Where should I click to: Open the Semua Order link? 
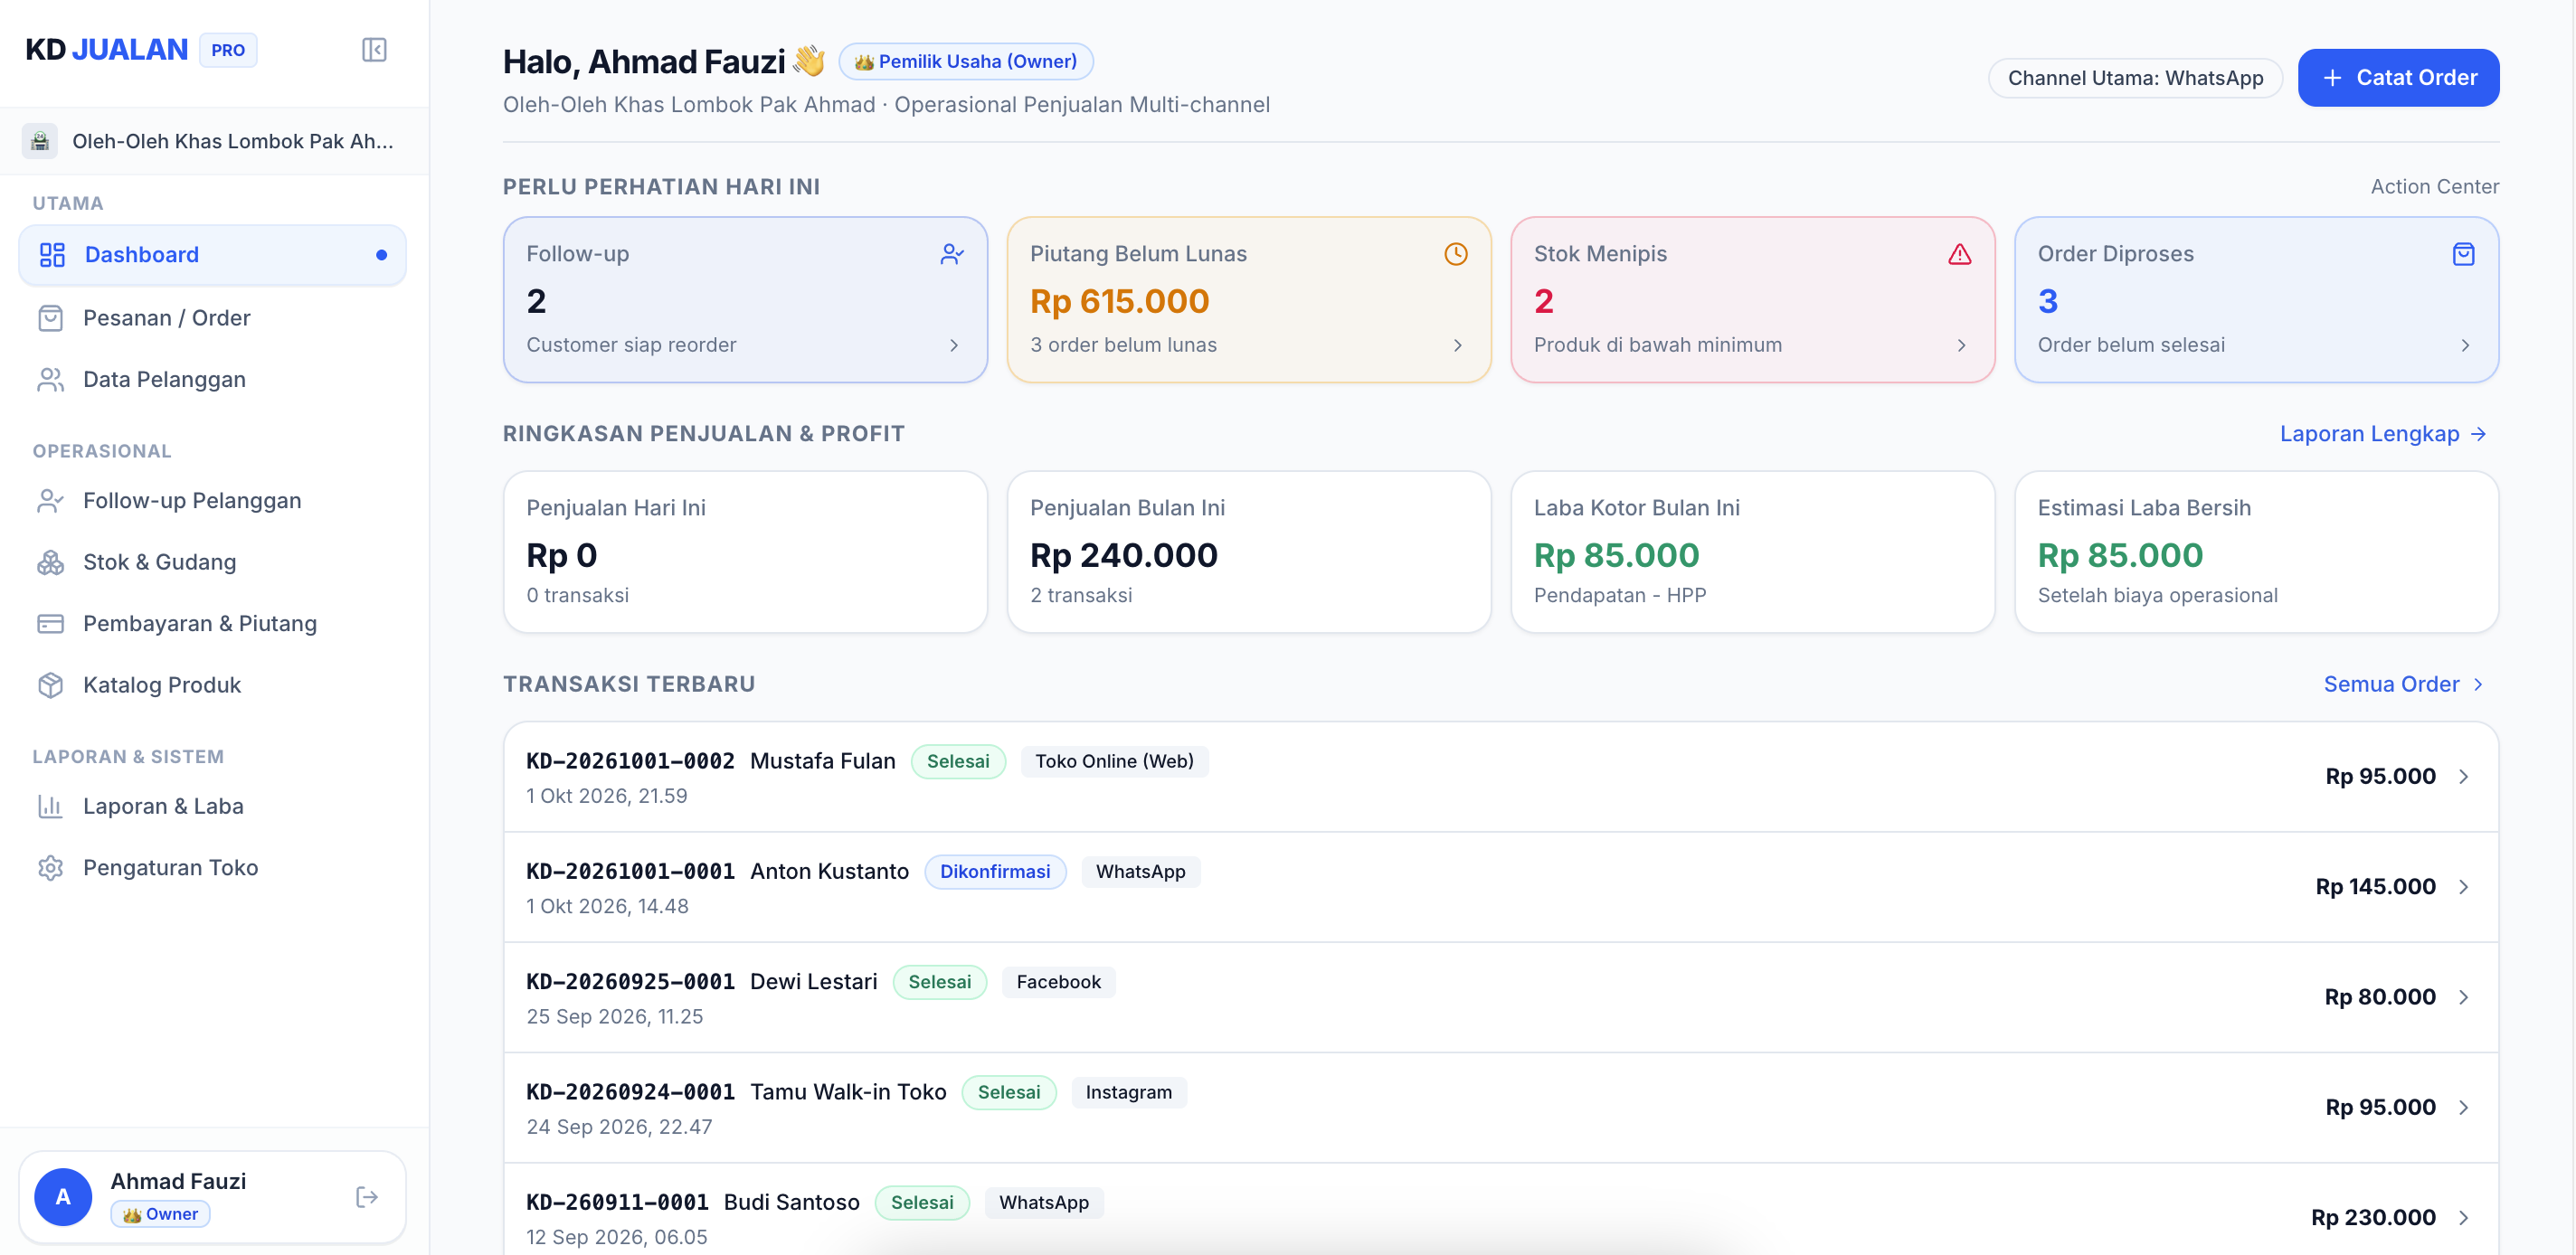tap(2404, 684)
